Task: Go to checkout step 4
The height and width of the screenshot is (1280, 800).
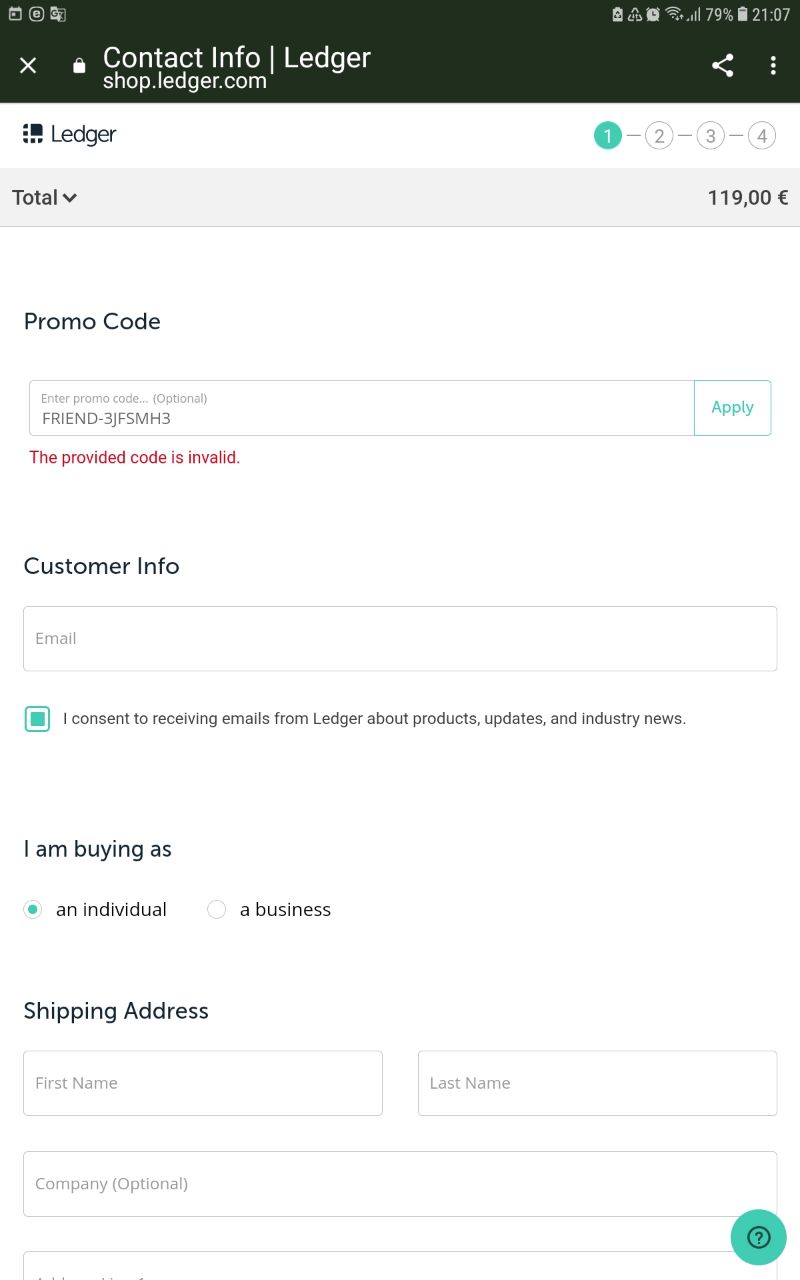Action: (762, 136)
